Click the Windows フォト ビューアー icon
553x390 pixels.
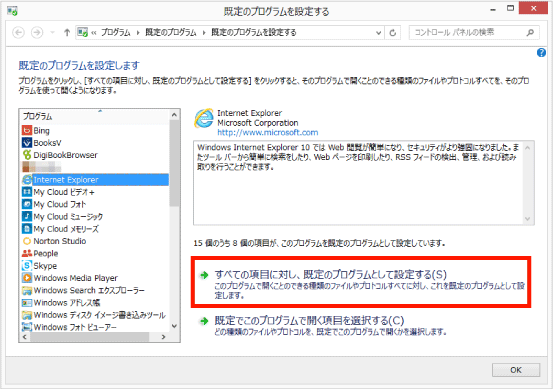click(27, 327)
